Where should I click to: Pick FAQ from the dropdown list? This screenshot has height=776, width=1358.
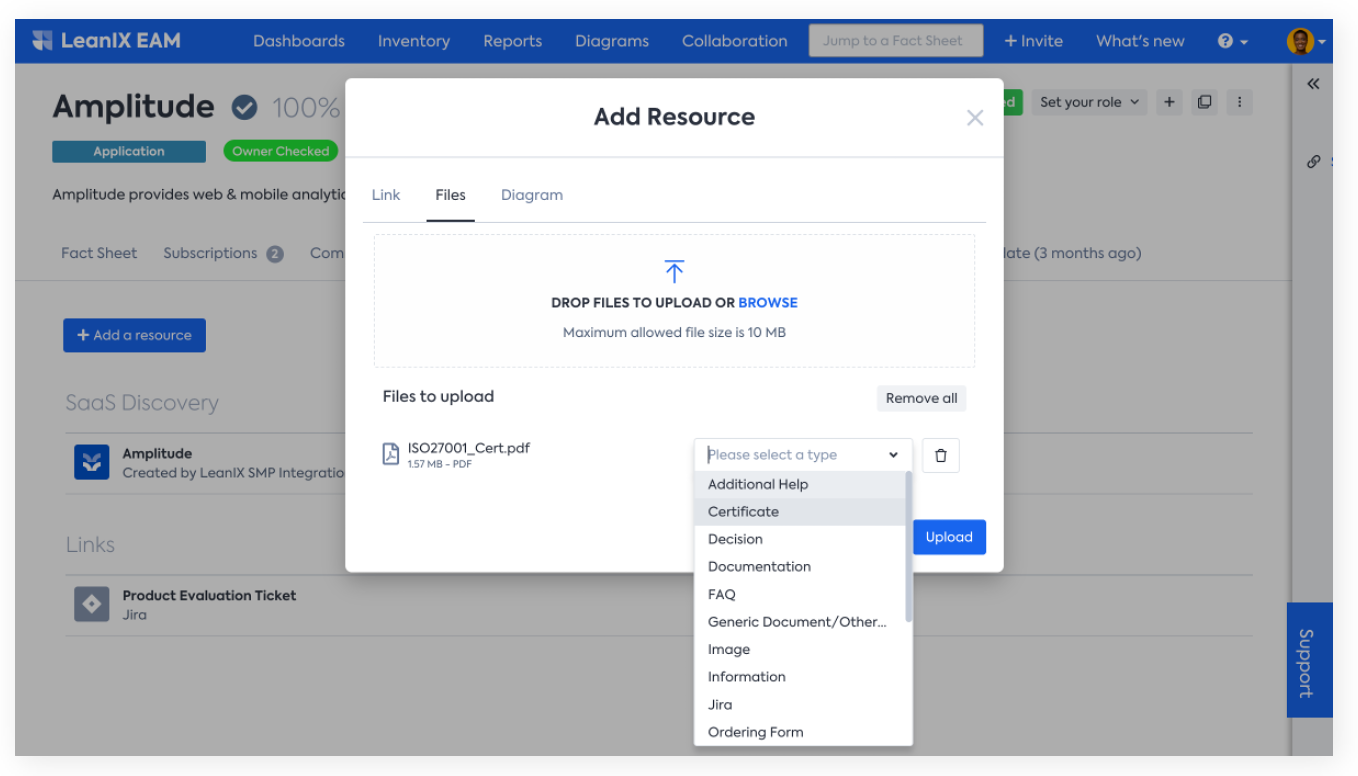[x=800, y=594]
